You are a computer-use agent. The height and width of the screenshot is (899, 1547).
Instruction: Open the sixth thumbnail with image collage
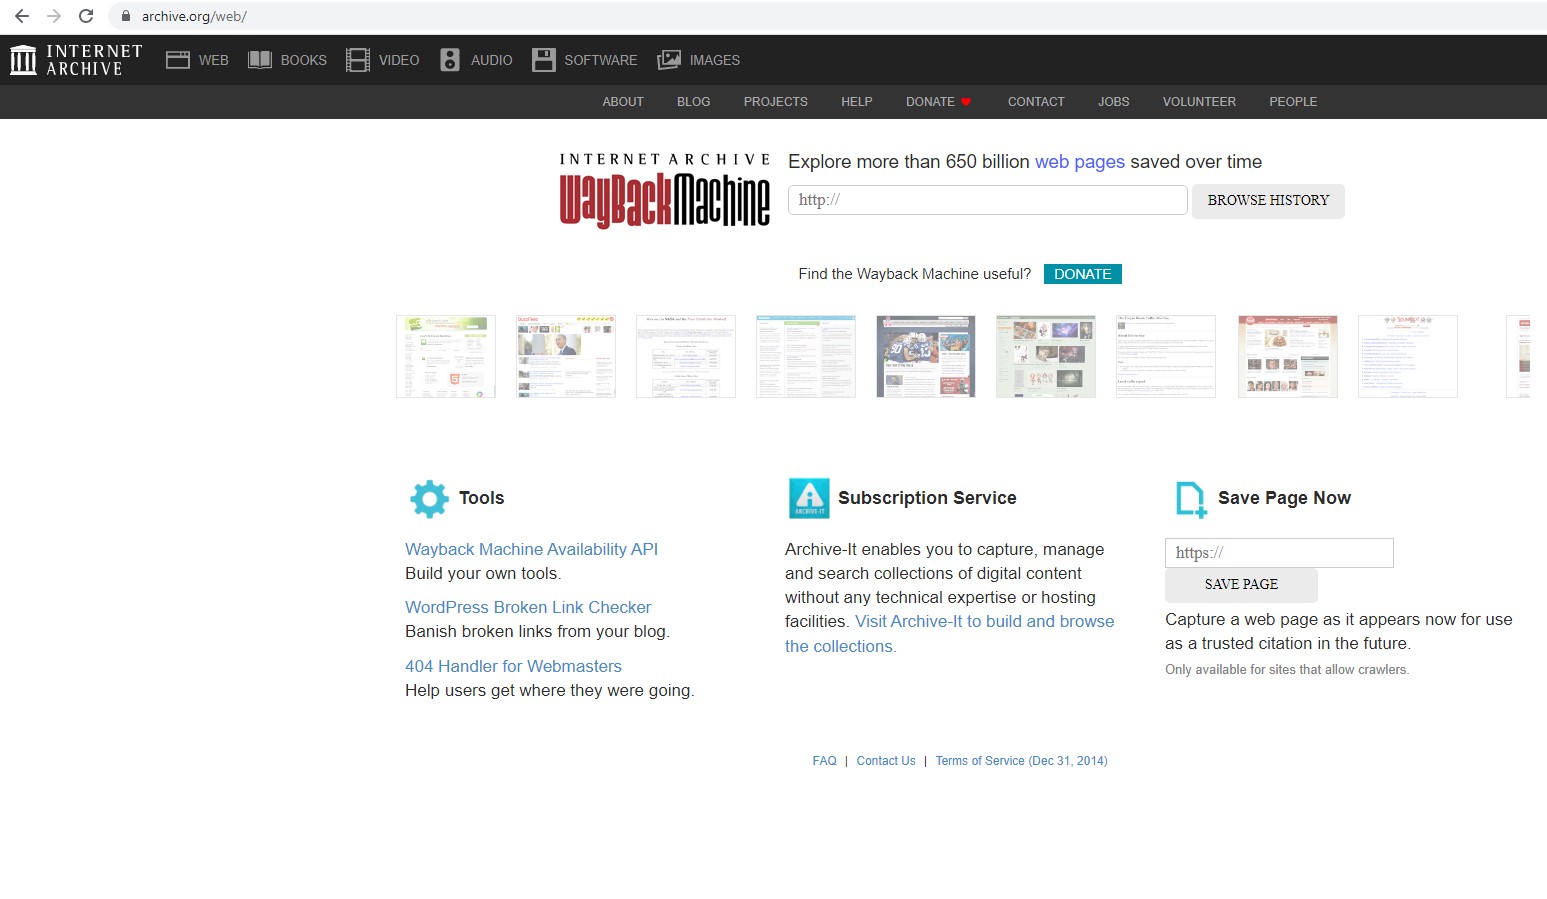click(1046, 357)
